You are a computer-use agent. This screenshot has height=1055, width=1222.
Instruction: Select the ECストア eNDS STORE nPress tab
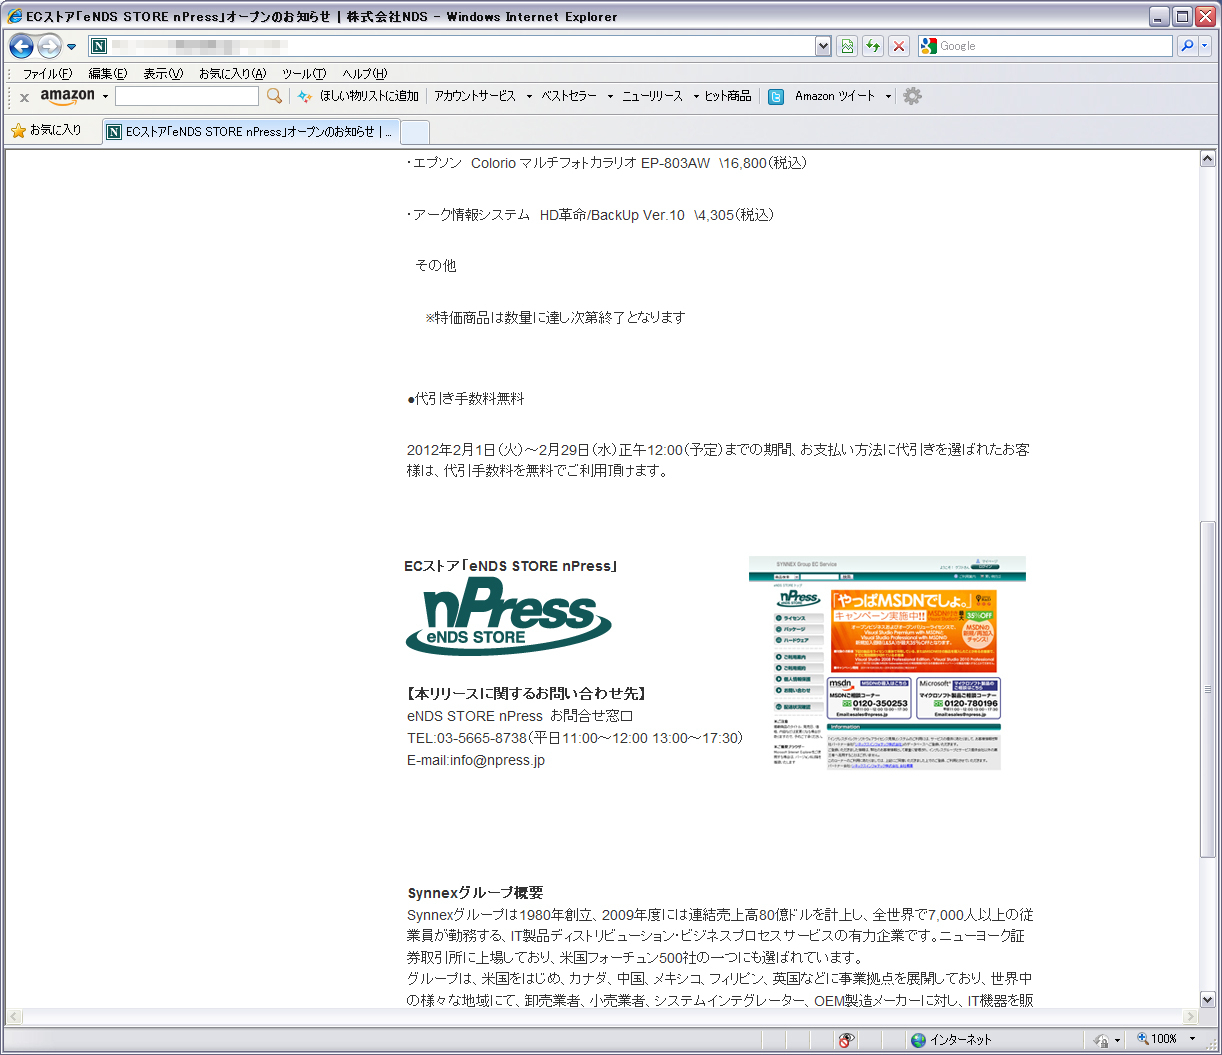(250, 132)
